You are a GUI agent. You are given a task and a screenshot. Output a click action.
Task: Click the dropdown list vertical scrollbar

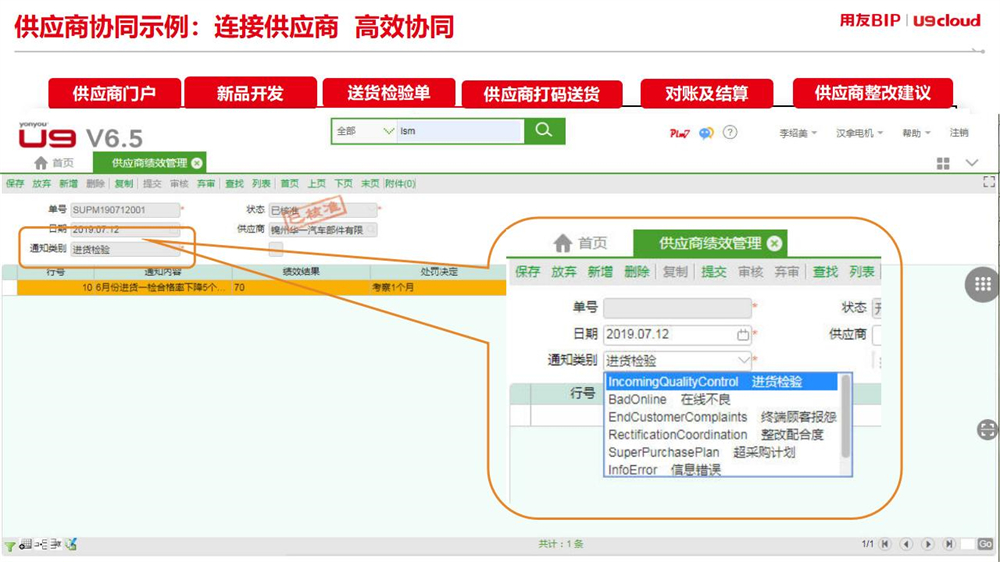tap(846, 417)
